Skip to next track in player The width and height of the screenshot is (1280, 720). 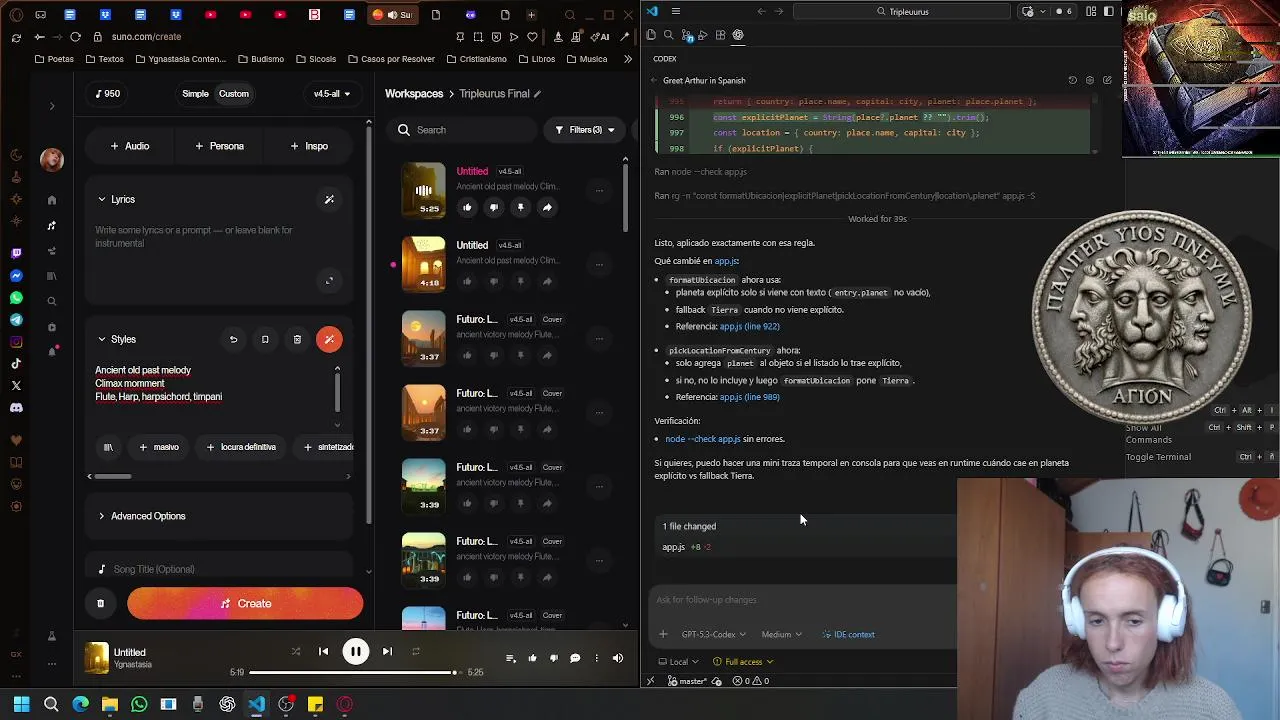[387, 651]
